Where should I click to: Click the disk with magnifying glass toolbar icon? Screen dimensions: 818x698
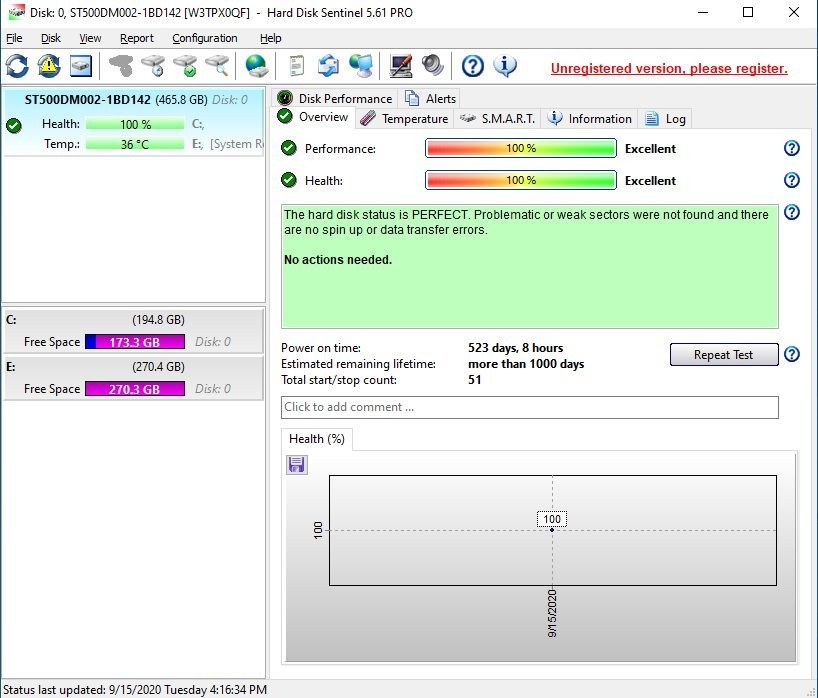pyautogui.click(x=217, y=66)
